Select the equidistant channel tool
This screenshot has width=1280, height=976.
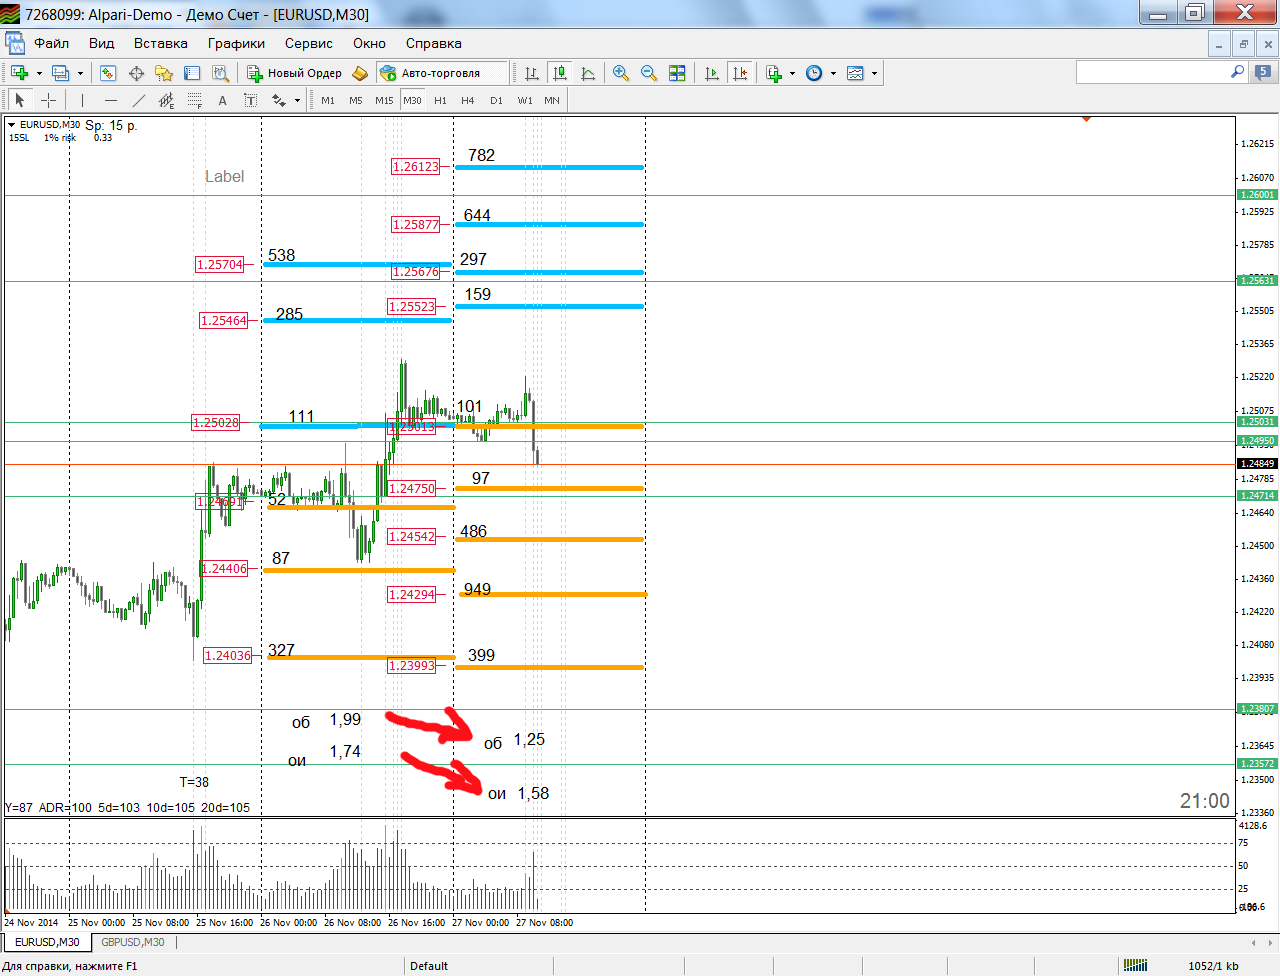(166, 100)
